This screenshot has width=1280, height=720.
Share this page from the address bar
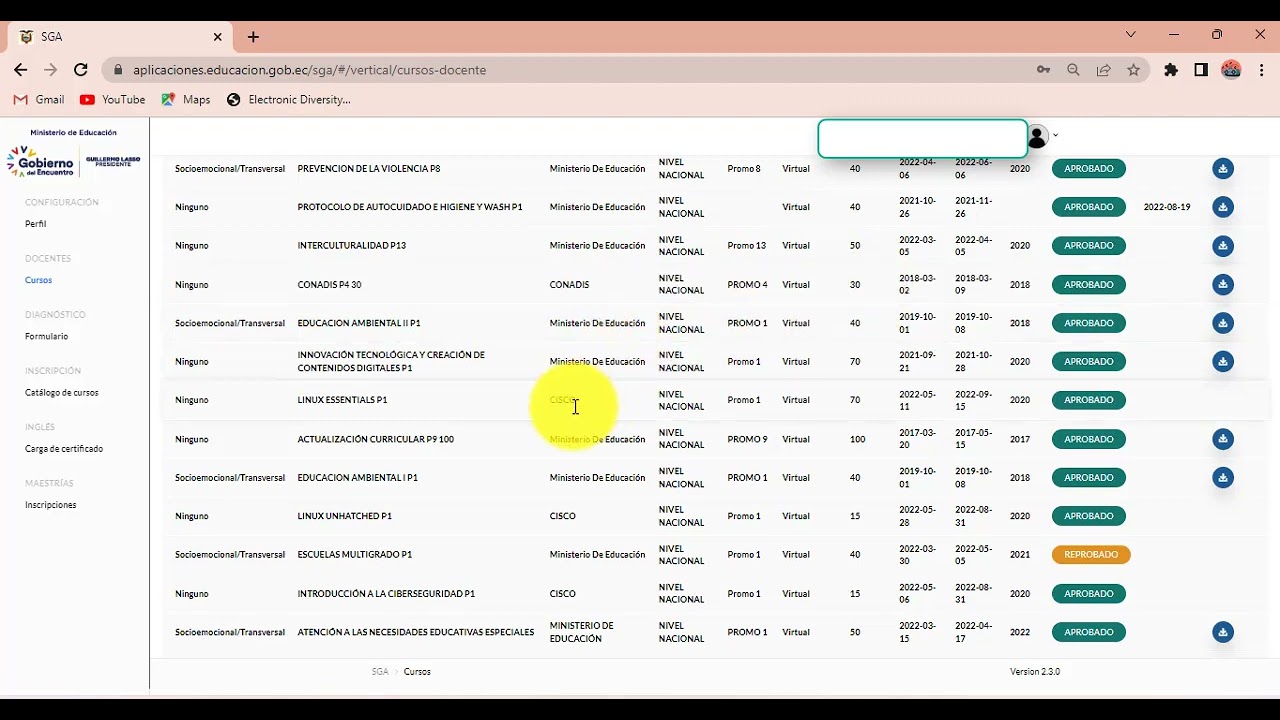[1103, 70]
